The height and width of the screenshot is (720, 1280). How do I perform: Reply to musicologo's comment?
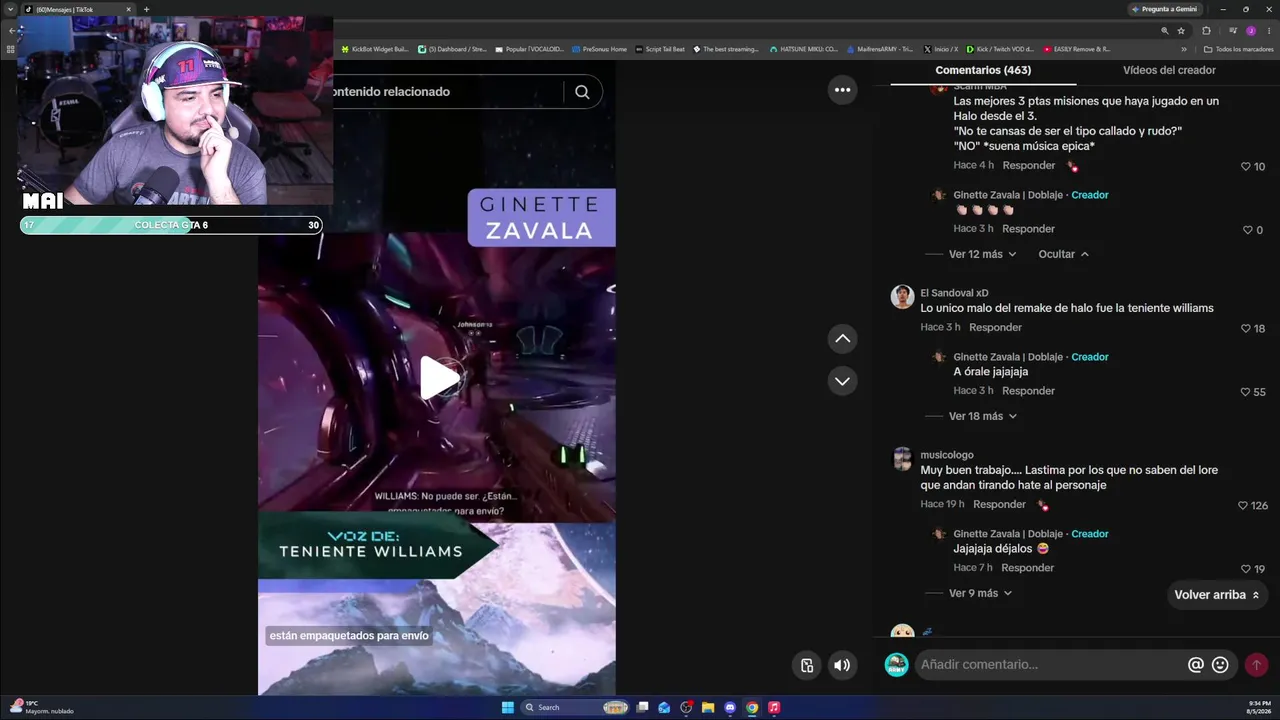coord(999,504)
